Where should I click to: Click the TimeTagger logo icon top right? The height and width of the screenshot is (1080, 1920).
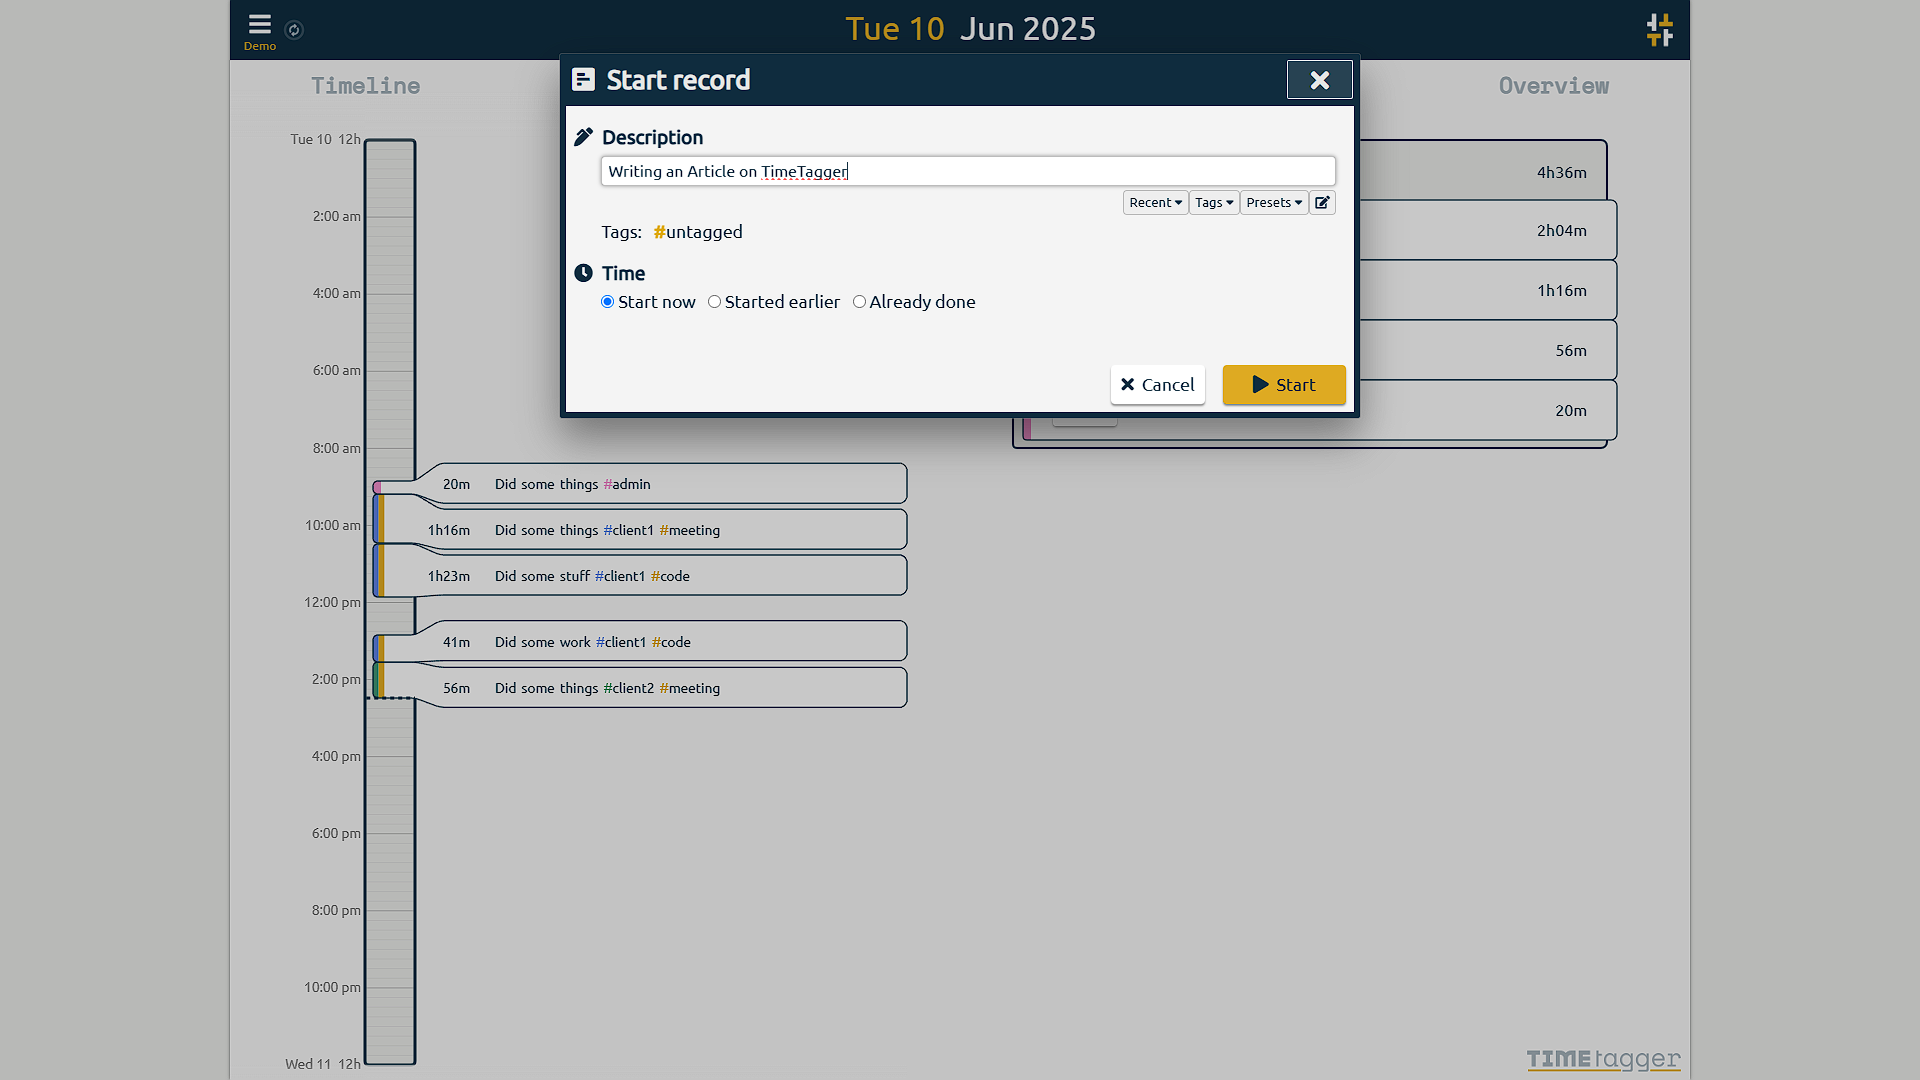click(x=1660, y=30)
